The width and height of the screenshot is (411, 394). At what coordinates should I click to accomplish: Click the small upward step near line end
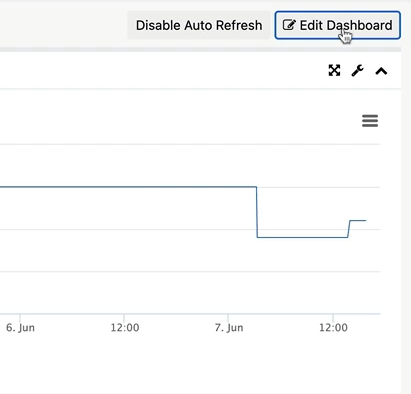(x=349, y=229)
